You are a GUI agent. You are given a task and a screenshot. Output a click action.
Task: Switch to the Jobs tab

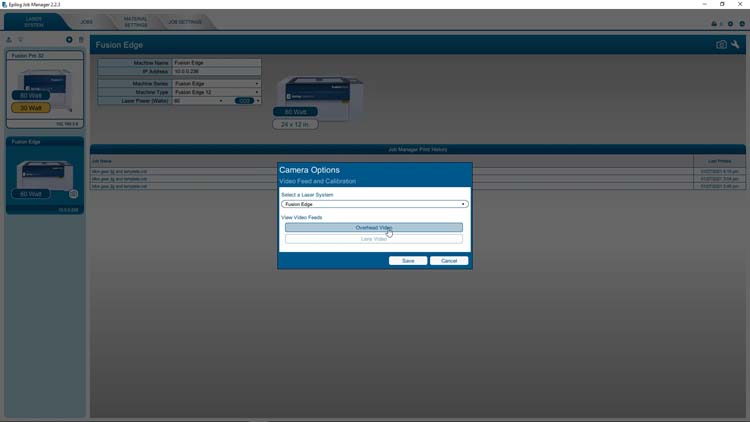pyautogui.click(x=87, y=22)
